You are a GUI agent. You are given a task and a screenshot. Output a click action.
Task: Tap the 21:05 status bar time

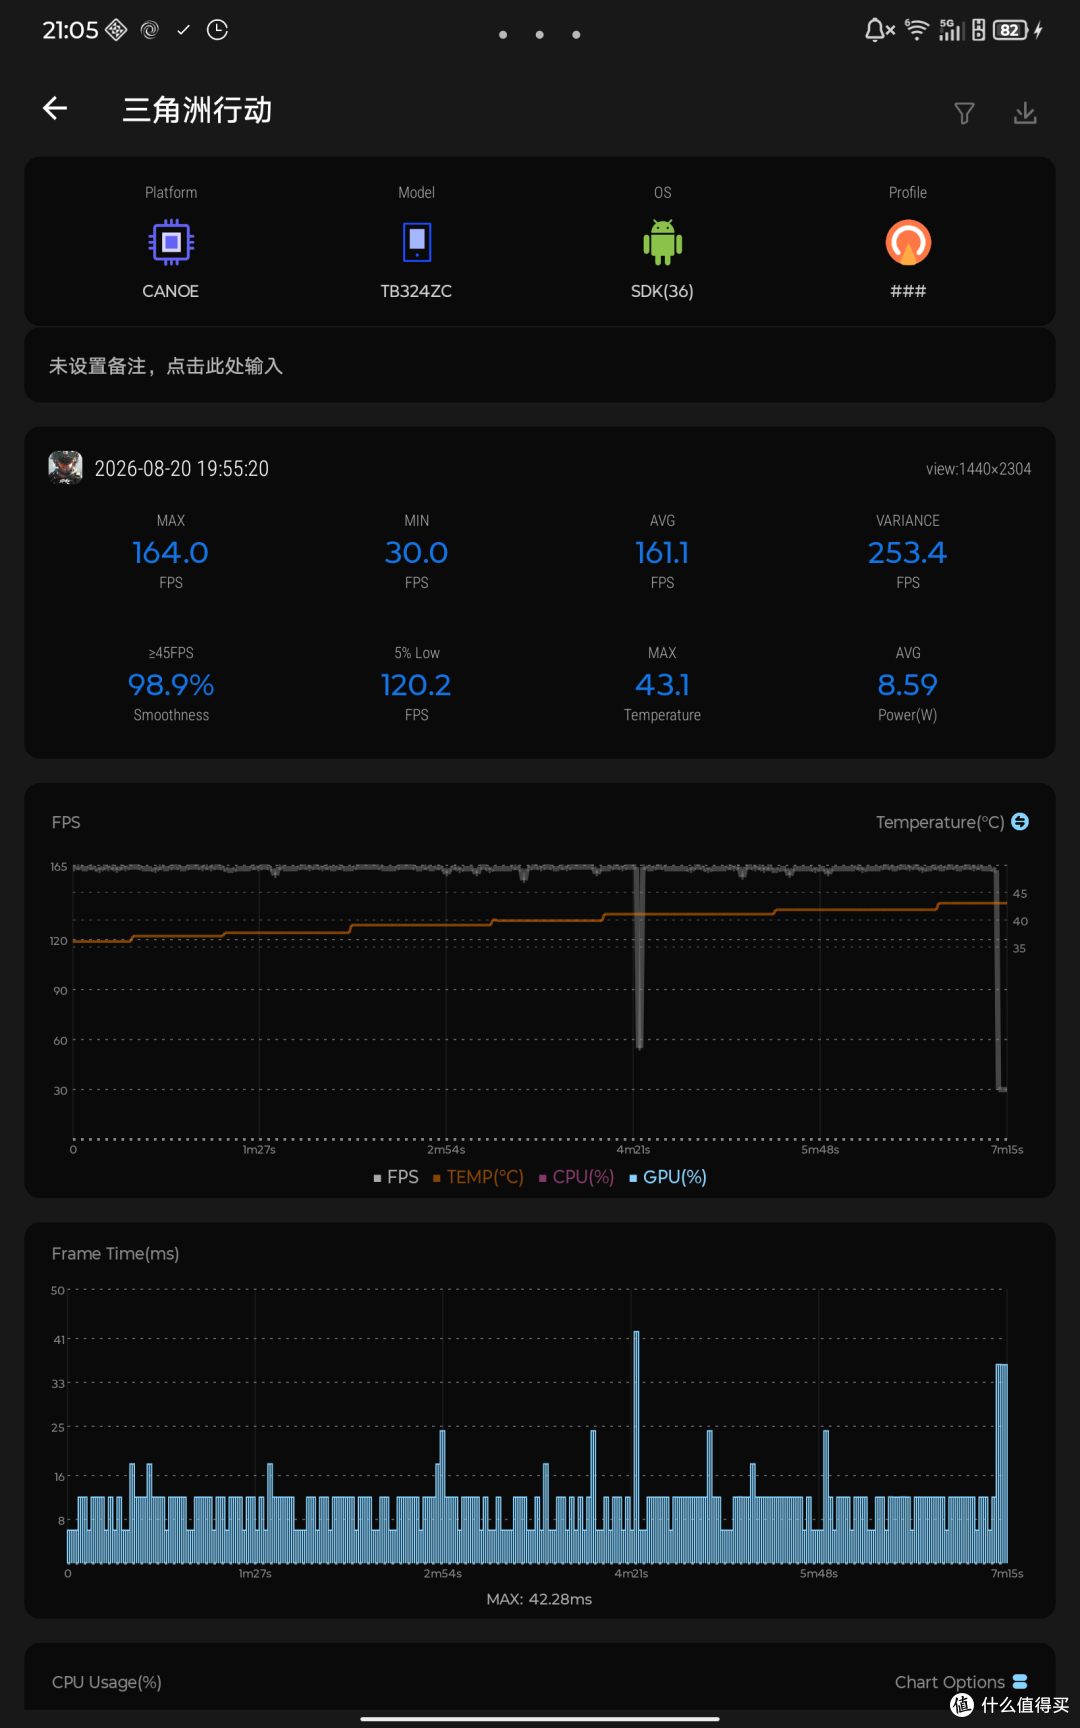coord(70,30)
